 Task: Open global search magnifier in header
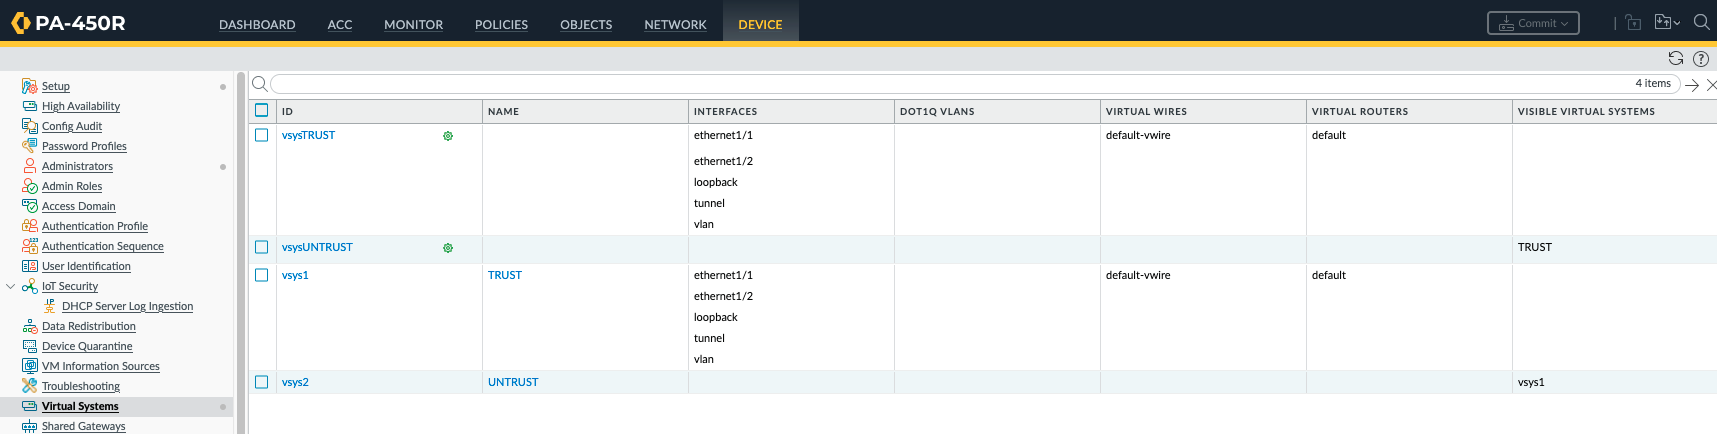(x=1701, y=22)
